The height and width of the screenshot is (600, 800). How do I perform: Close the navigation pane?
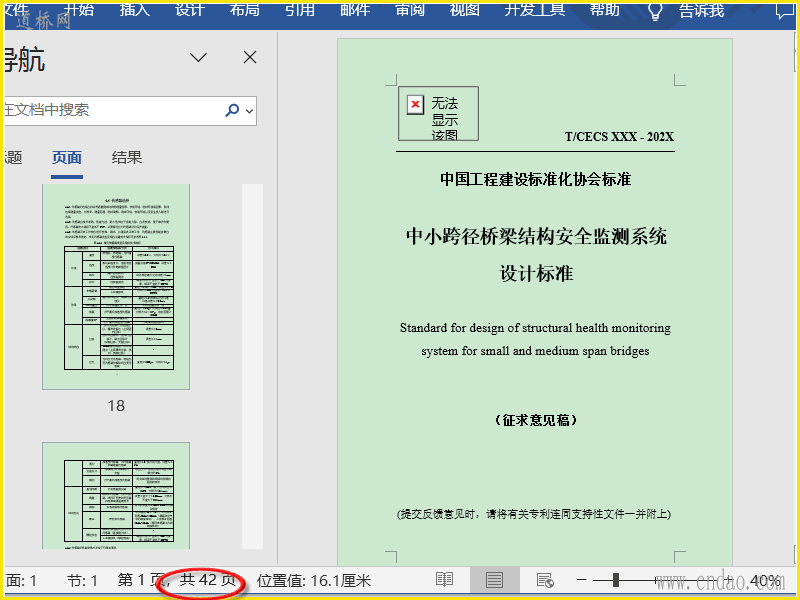pos(250,57)
